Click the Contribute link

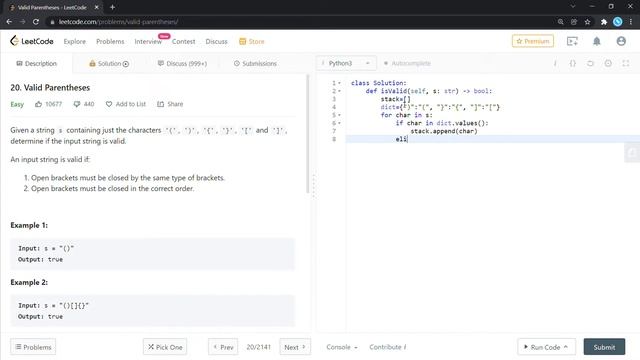[387, 347]
